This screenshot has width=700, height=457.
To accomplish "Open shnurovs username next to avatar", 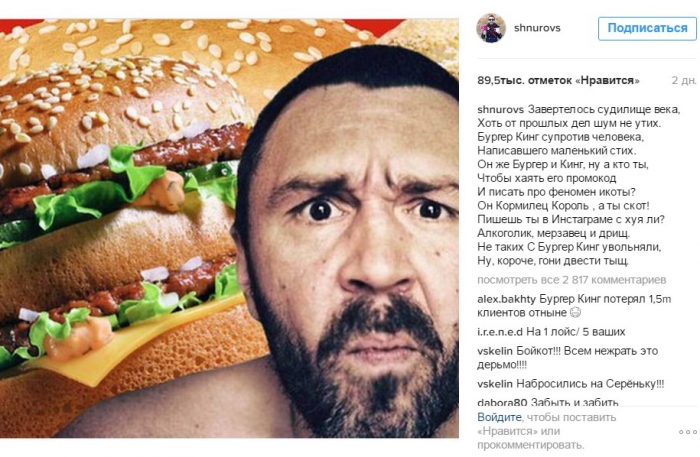I will coord(537,28).
